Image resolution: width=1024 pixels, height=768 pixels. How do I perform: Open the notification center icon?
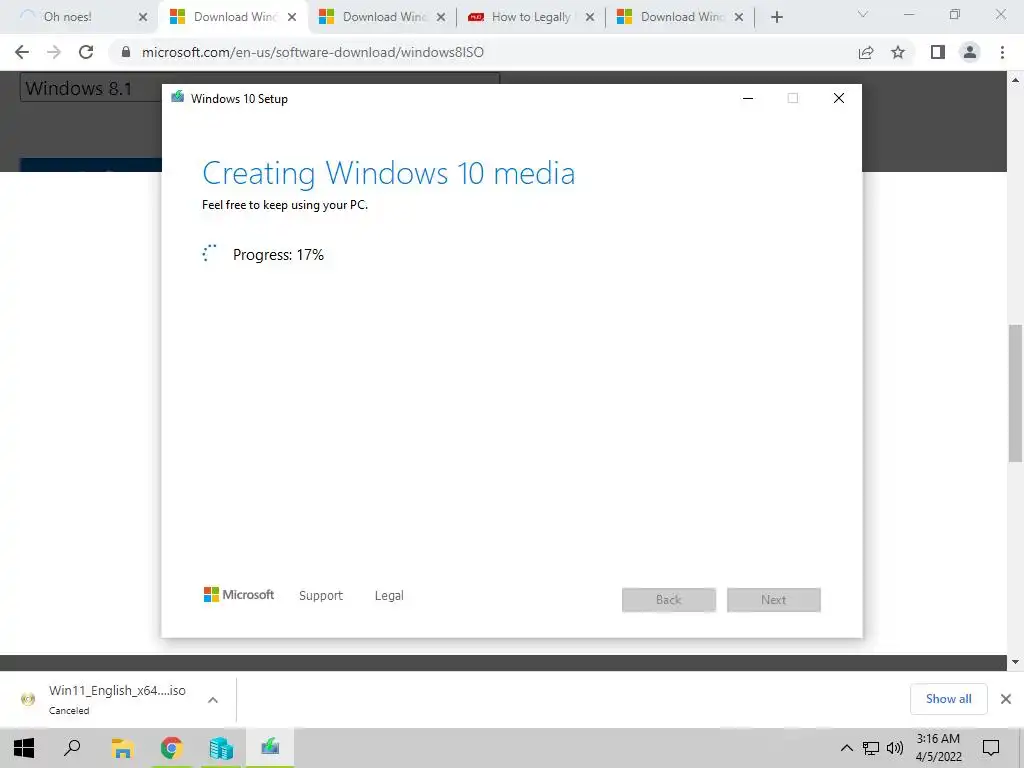pyautogui.click(x=991, y=748)
